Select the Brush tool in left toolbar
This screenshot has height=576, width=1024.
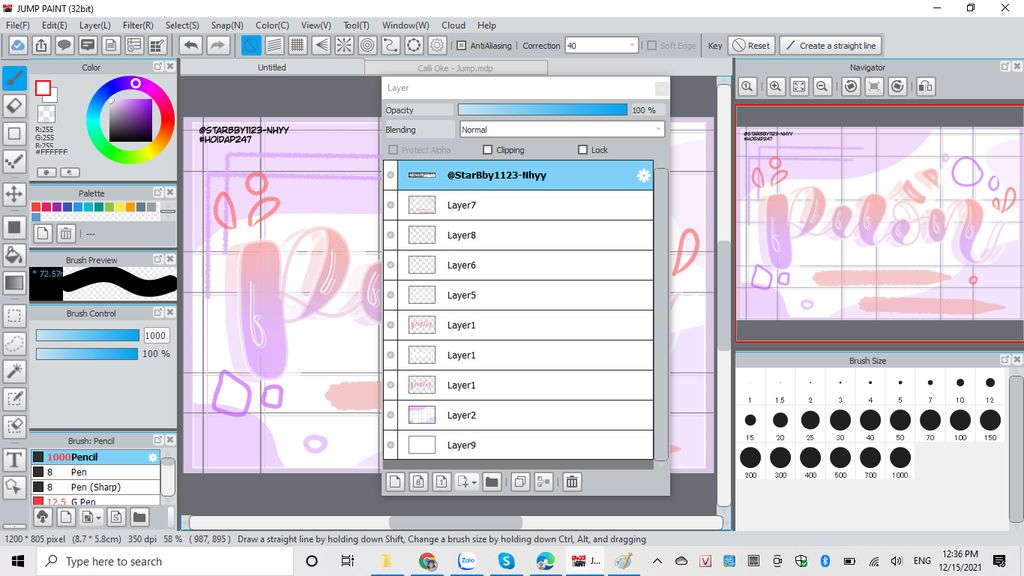(14, 79)
